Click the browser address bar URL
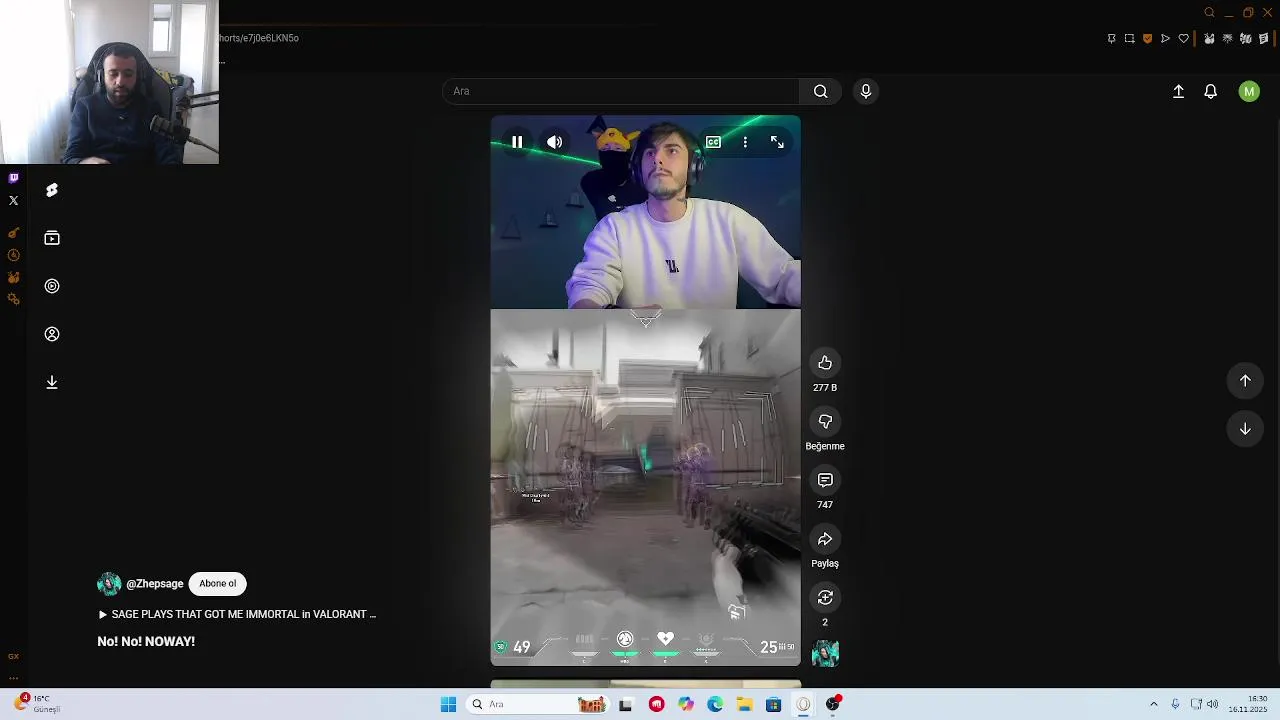The height and width of the screenshot is (720, 1280). pos(258,38)
